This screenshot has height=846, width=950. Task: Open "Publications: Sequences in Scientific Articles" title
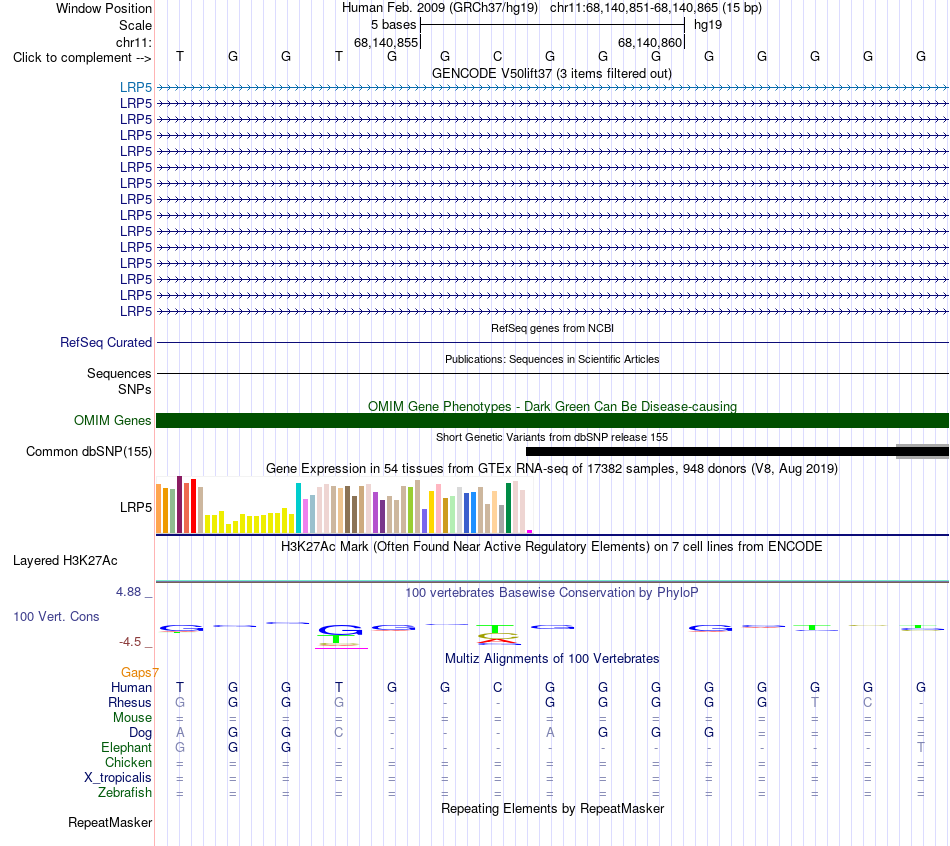[552, 359]
